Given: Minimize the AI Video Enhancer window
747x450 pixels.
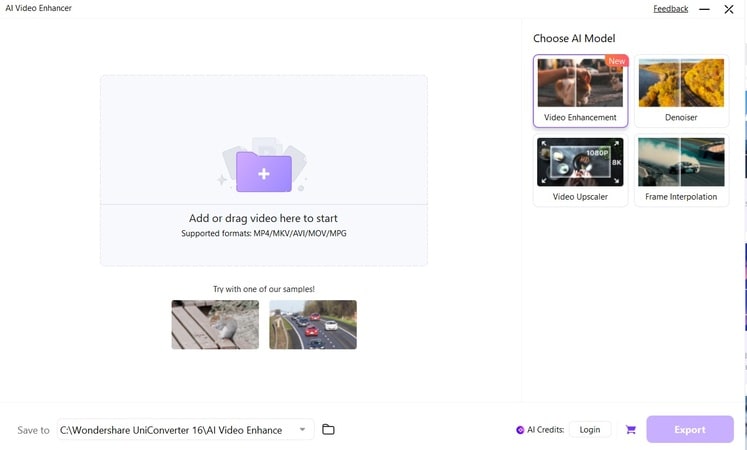Looking at the screenshot, I should tap(705, 9).
